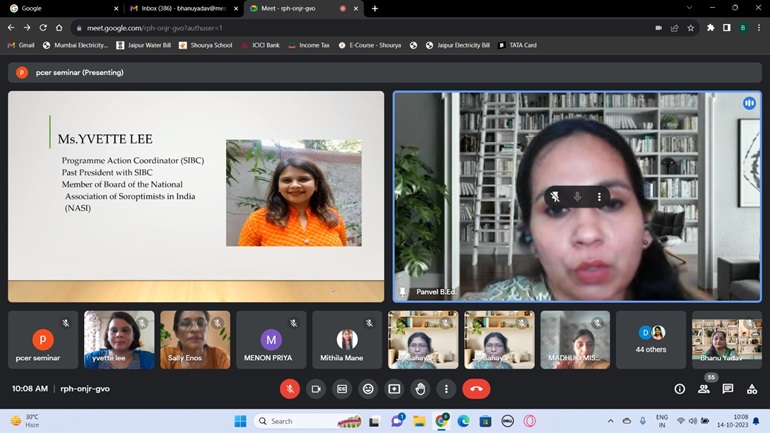
Task: Open three-dot options on Panvel B.Ed. video tile
Action: pyautogui.click(x=599, y=197)
